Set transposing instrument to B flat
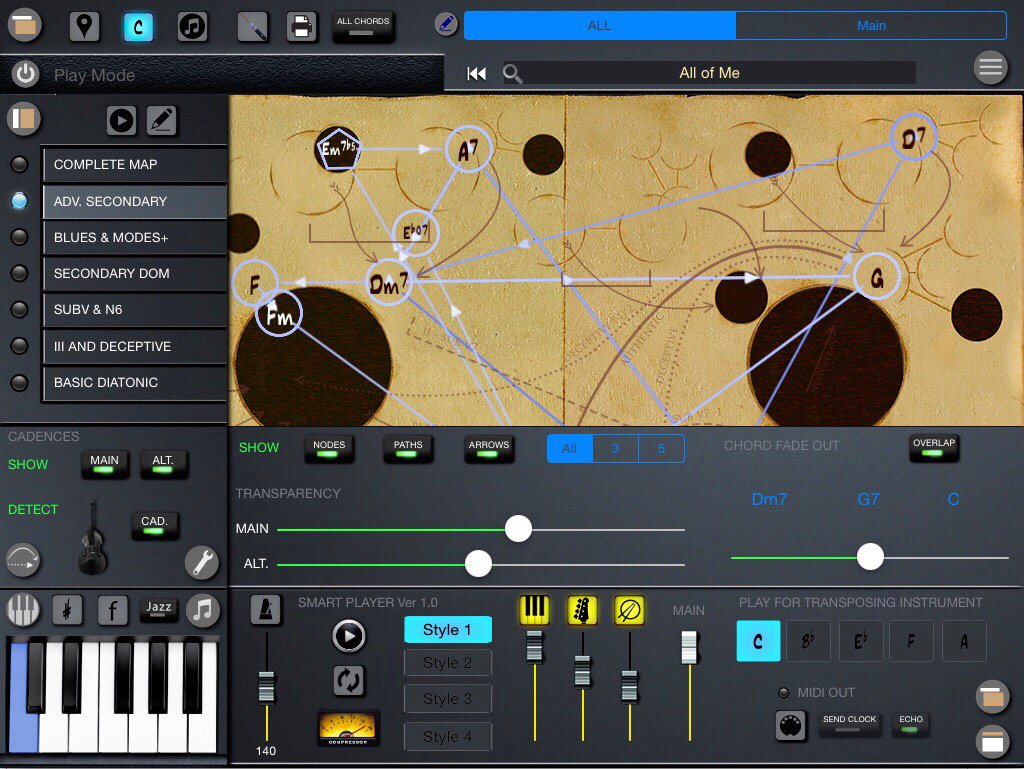The width and height of the screenshot is (1024, 769). click(808, 641)
